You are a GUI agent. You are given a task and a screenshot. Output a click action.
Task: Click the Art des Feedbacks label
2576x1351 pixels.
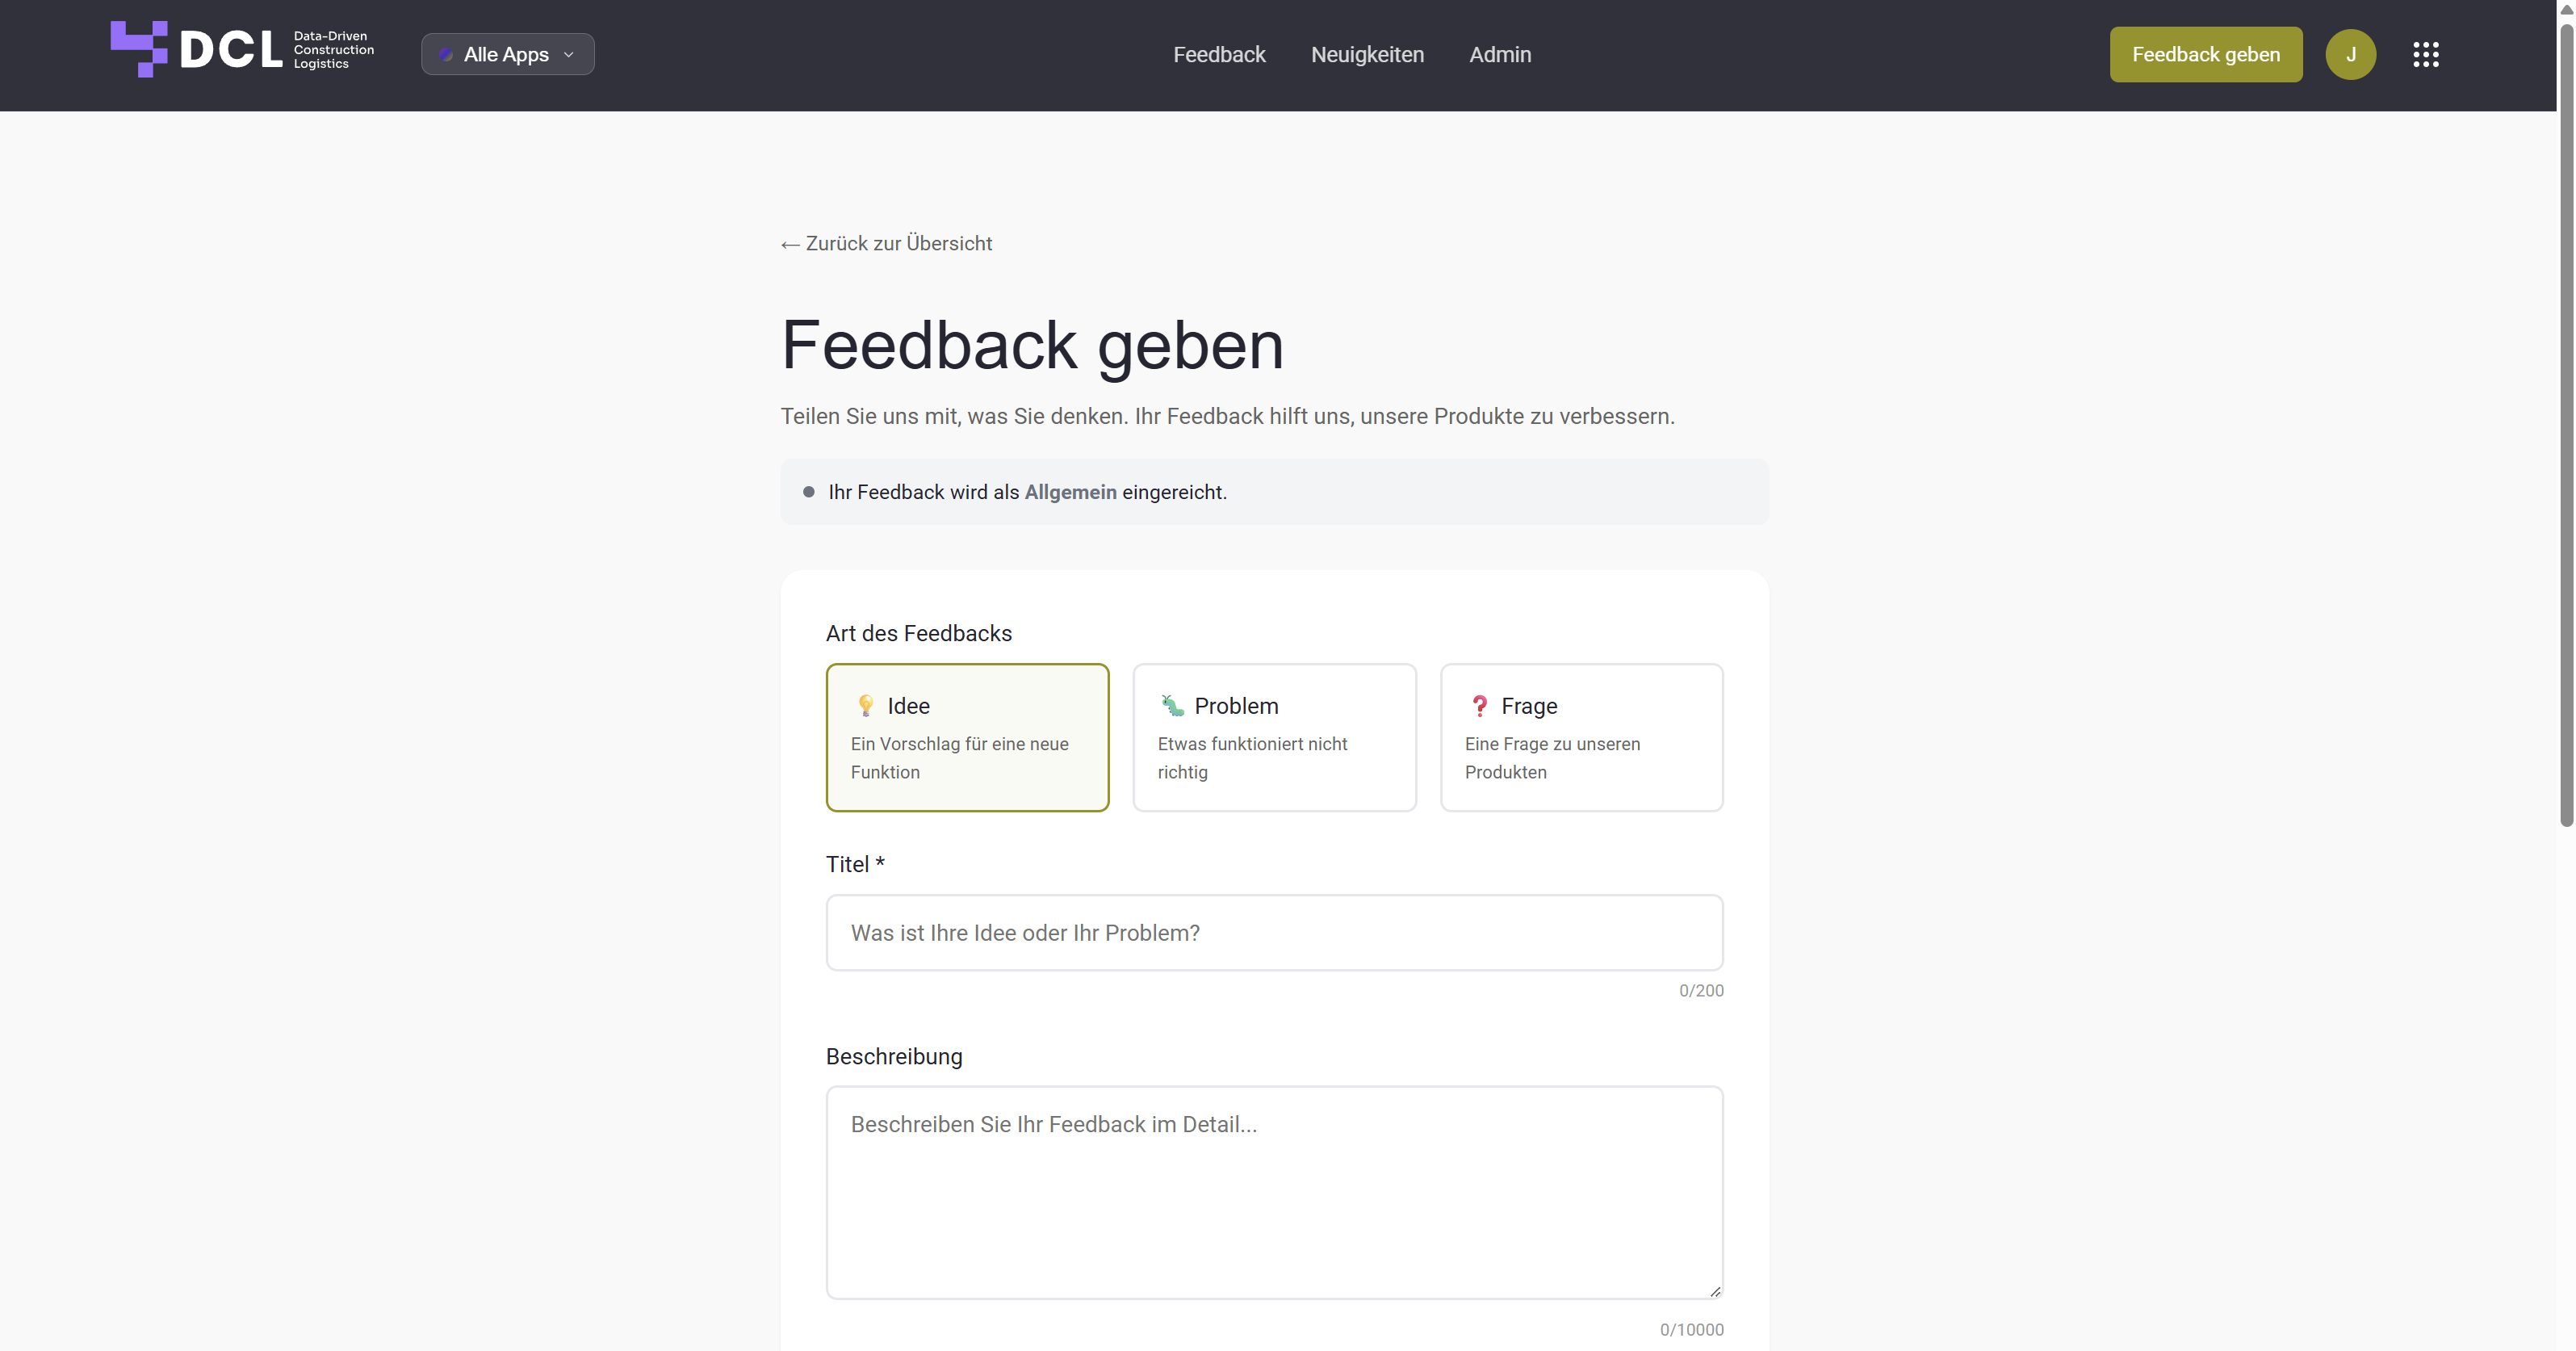(918, 633)
